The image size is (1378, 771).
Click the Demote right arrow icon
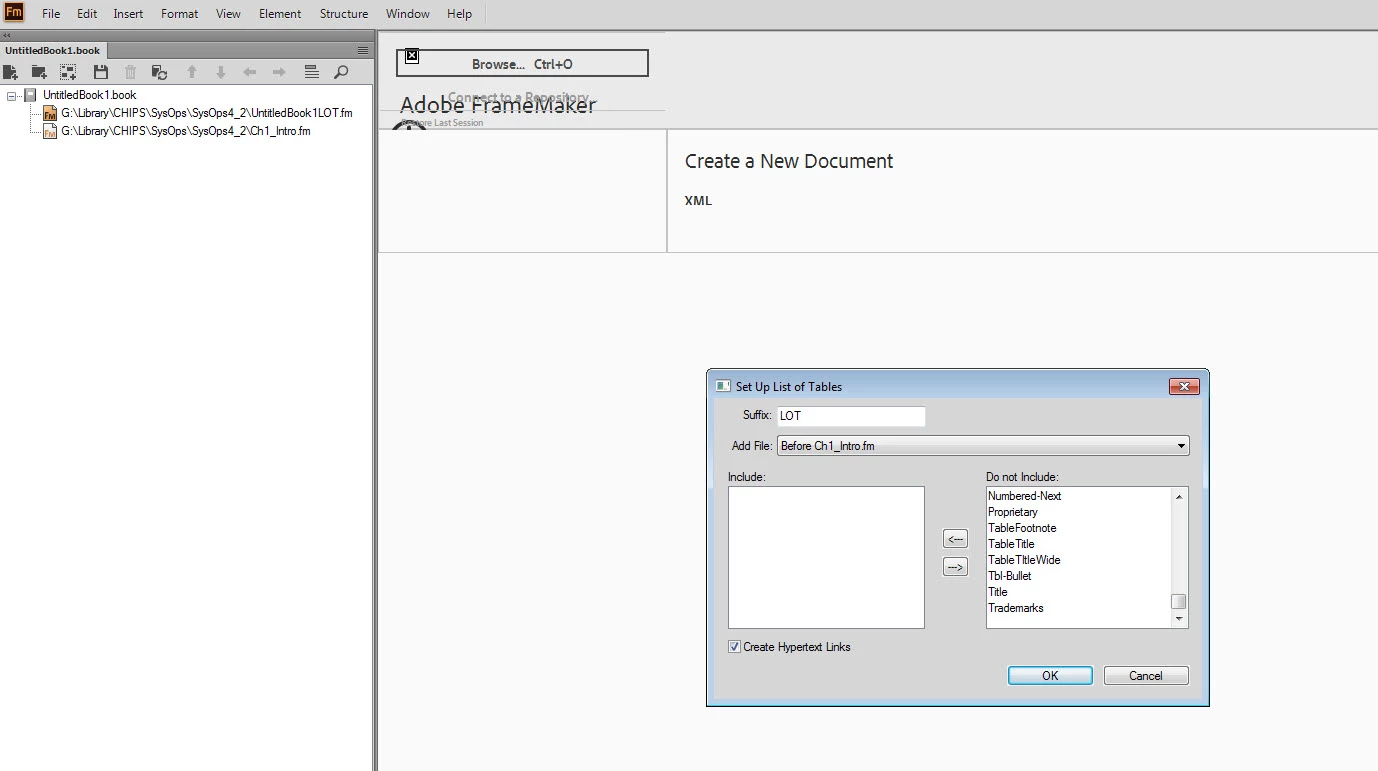tap(279, 72)
